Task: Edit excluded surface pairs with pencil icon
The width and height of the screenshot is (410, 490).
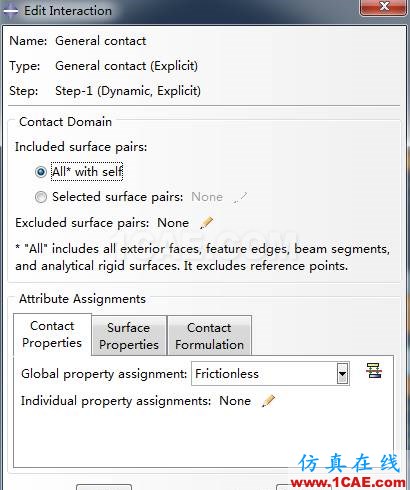Action: pos(207,222)
